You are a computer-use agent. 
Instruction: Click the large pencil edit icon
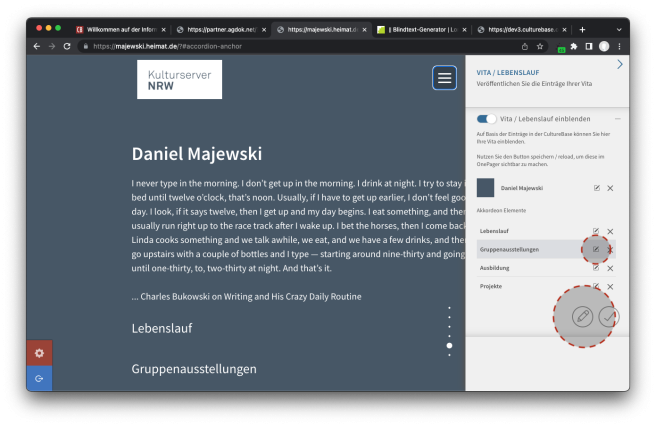(582, 316)
